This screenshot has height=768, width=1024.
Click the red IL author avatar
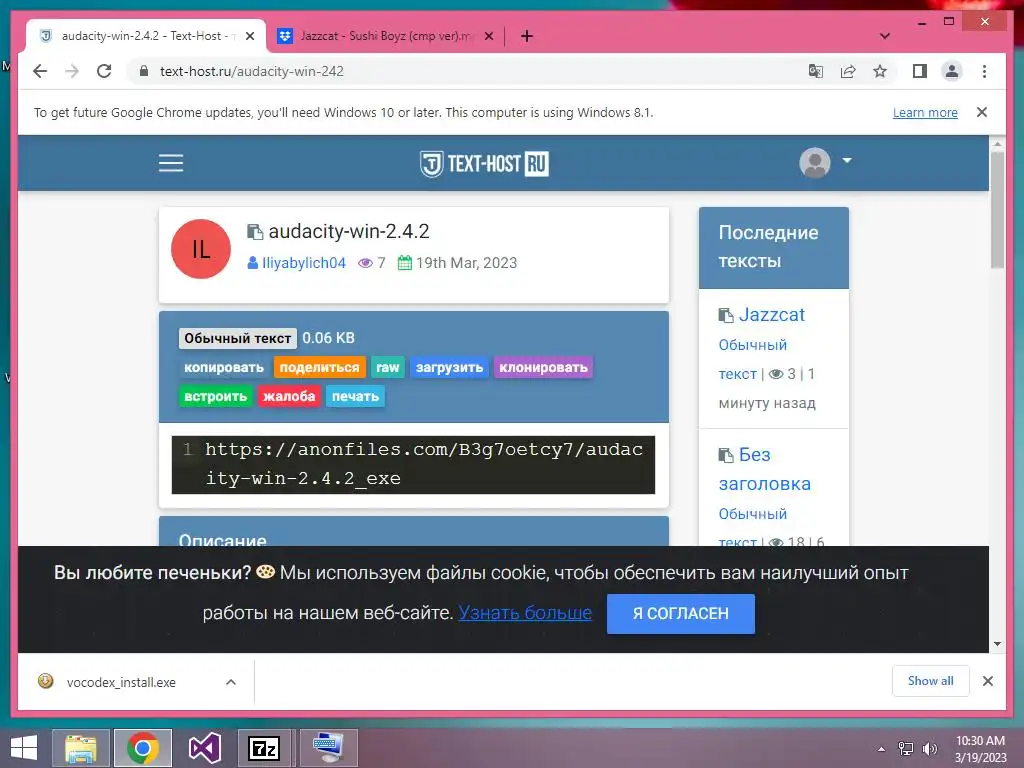click(200, 249)
